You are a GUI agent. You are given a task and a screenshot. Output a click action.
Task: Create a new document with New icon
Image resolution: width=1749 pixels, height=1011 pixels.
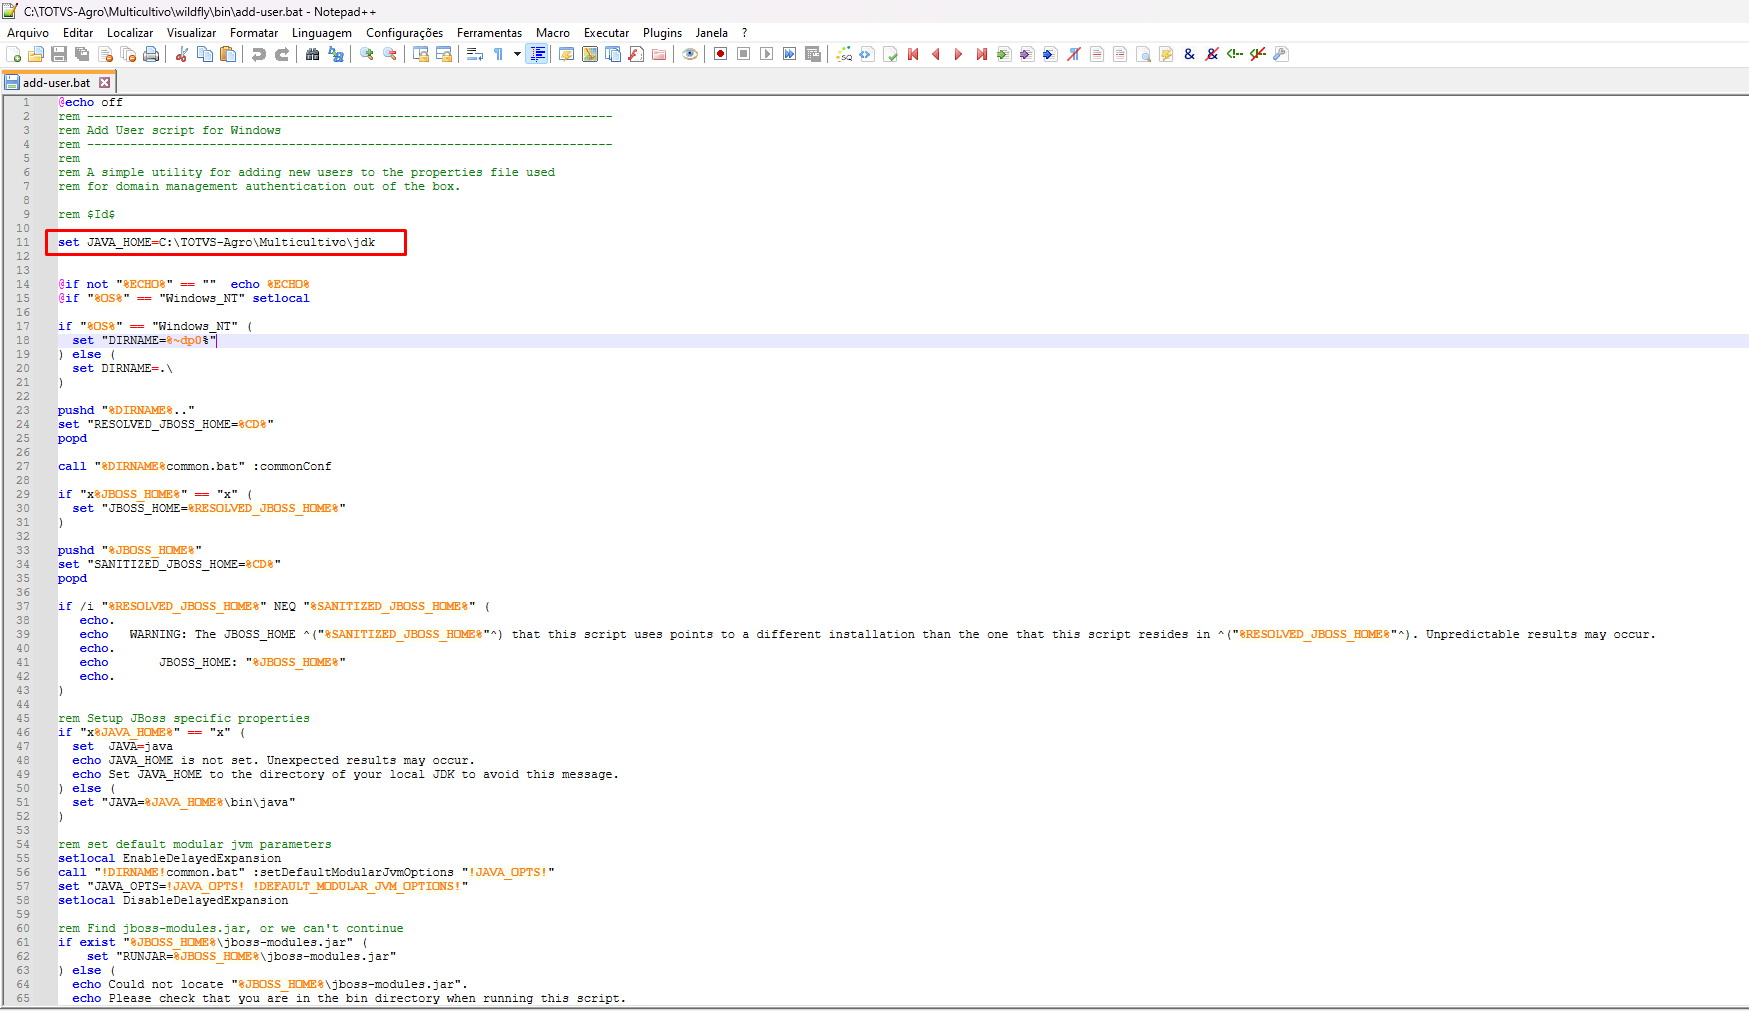click(x=13, y=54)
